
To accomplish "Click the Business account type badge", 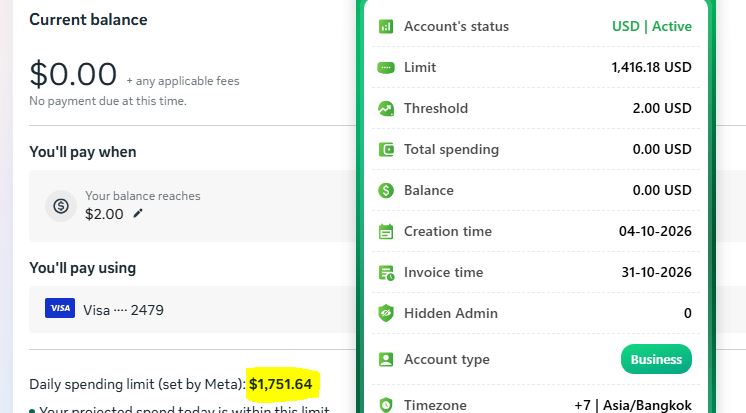I will click(656, 359).
